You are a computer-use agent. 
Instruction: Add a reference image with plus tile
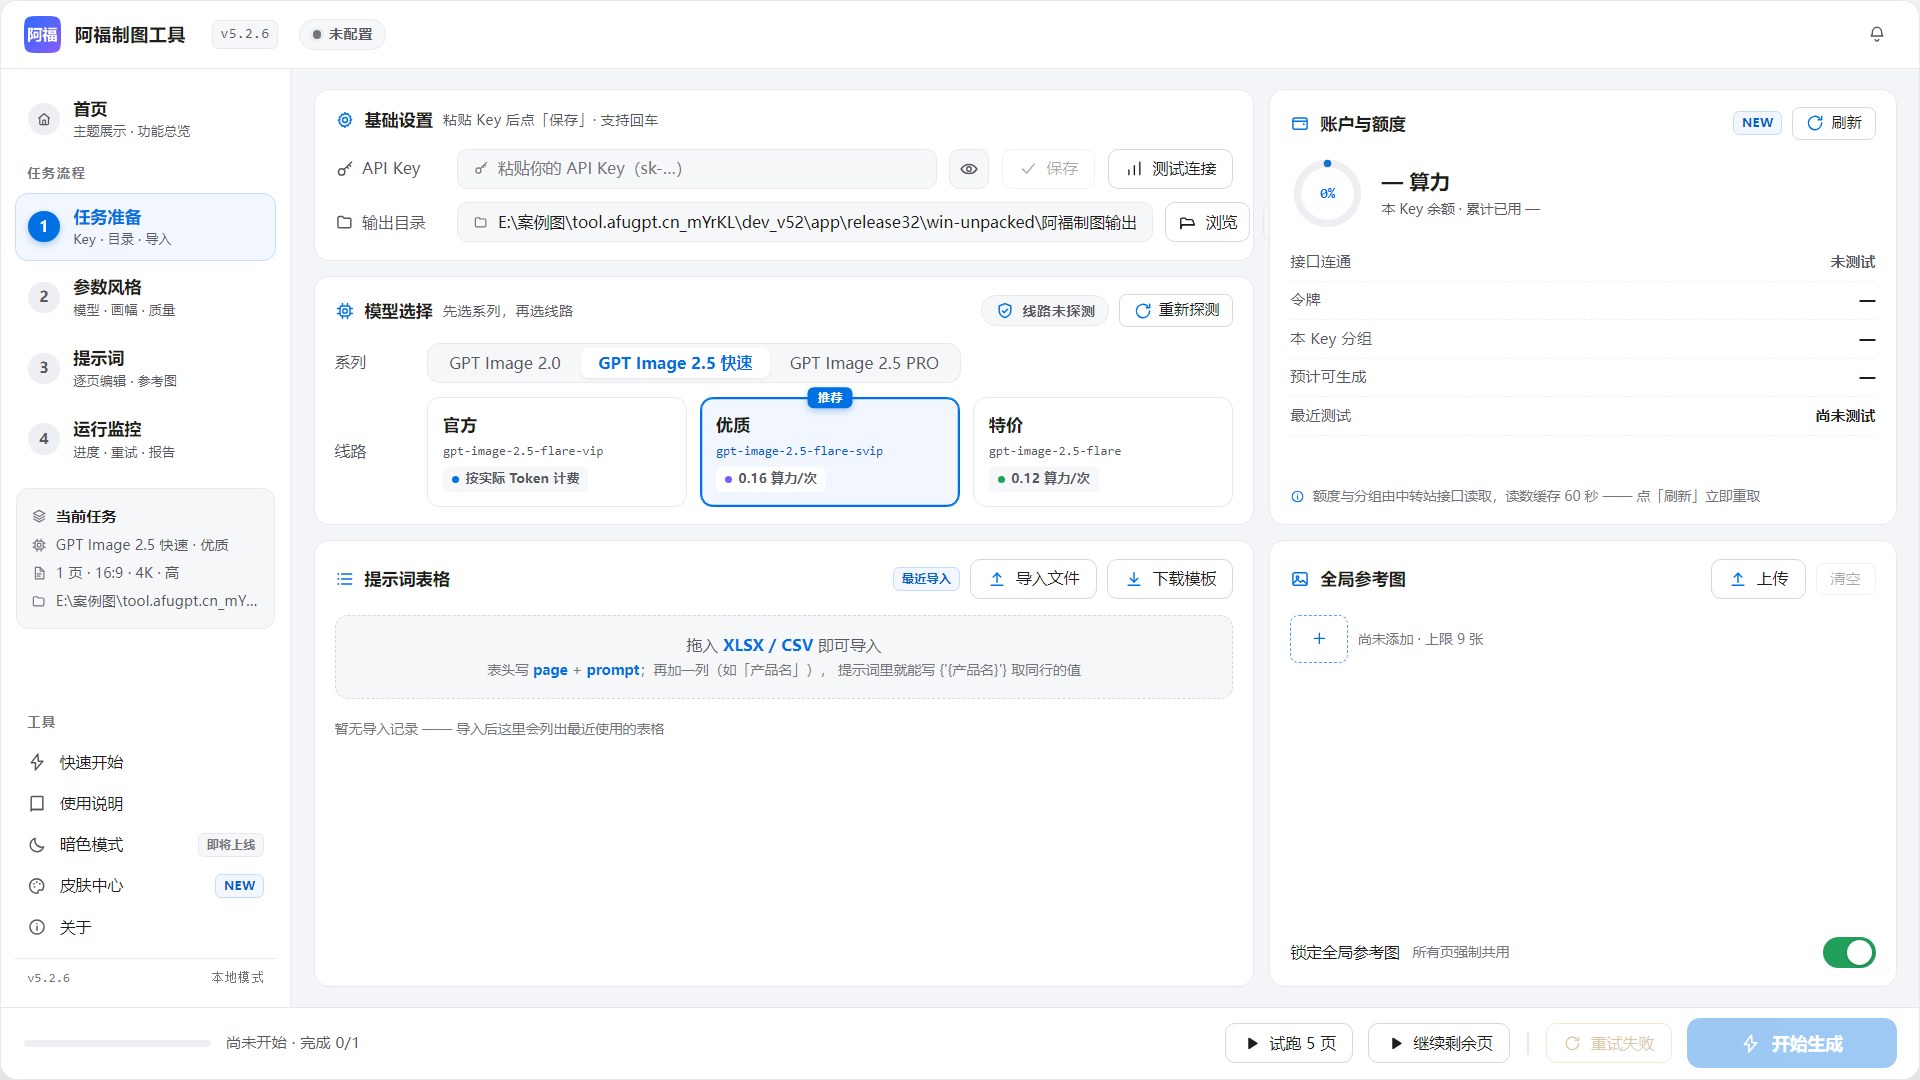(x=1319, y=639)
